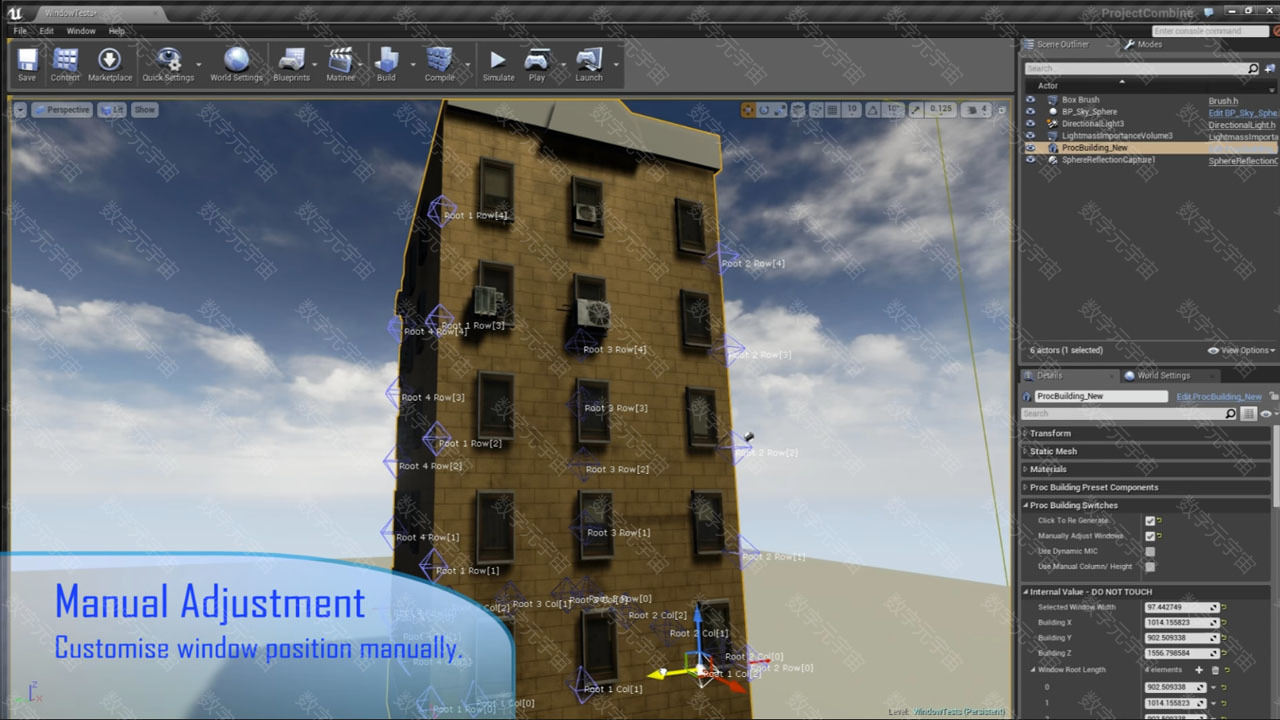Open the viewport options arrow menu

click(20, 110)
